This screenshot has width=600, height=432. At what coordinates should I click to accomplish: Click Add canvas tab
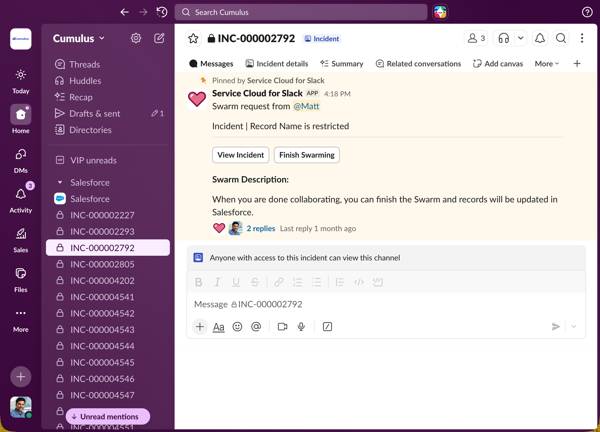[498, 64]
